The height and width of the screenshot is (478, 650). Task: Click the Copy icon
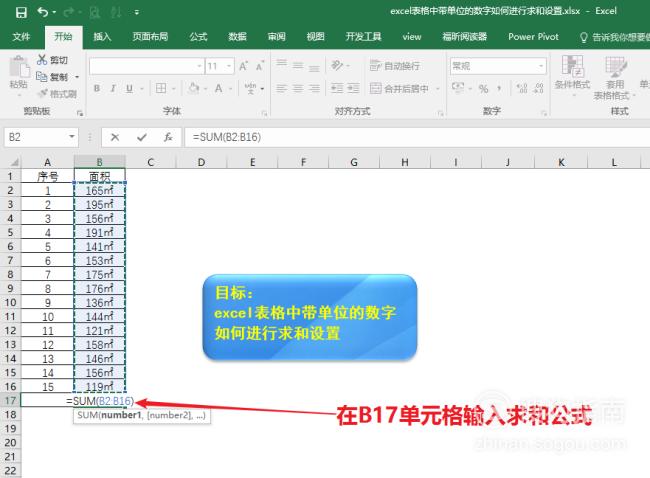41,77
